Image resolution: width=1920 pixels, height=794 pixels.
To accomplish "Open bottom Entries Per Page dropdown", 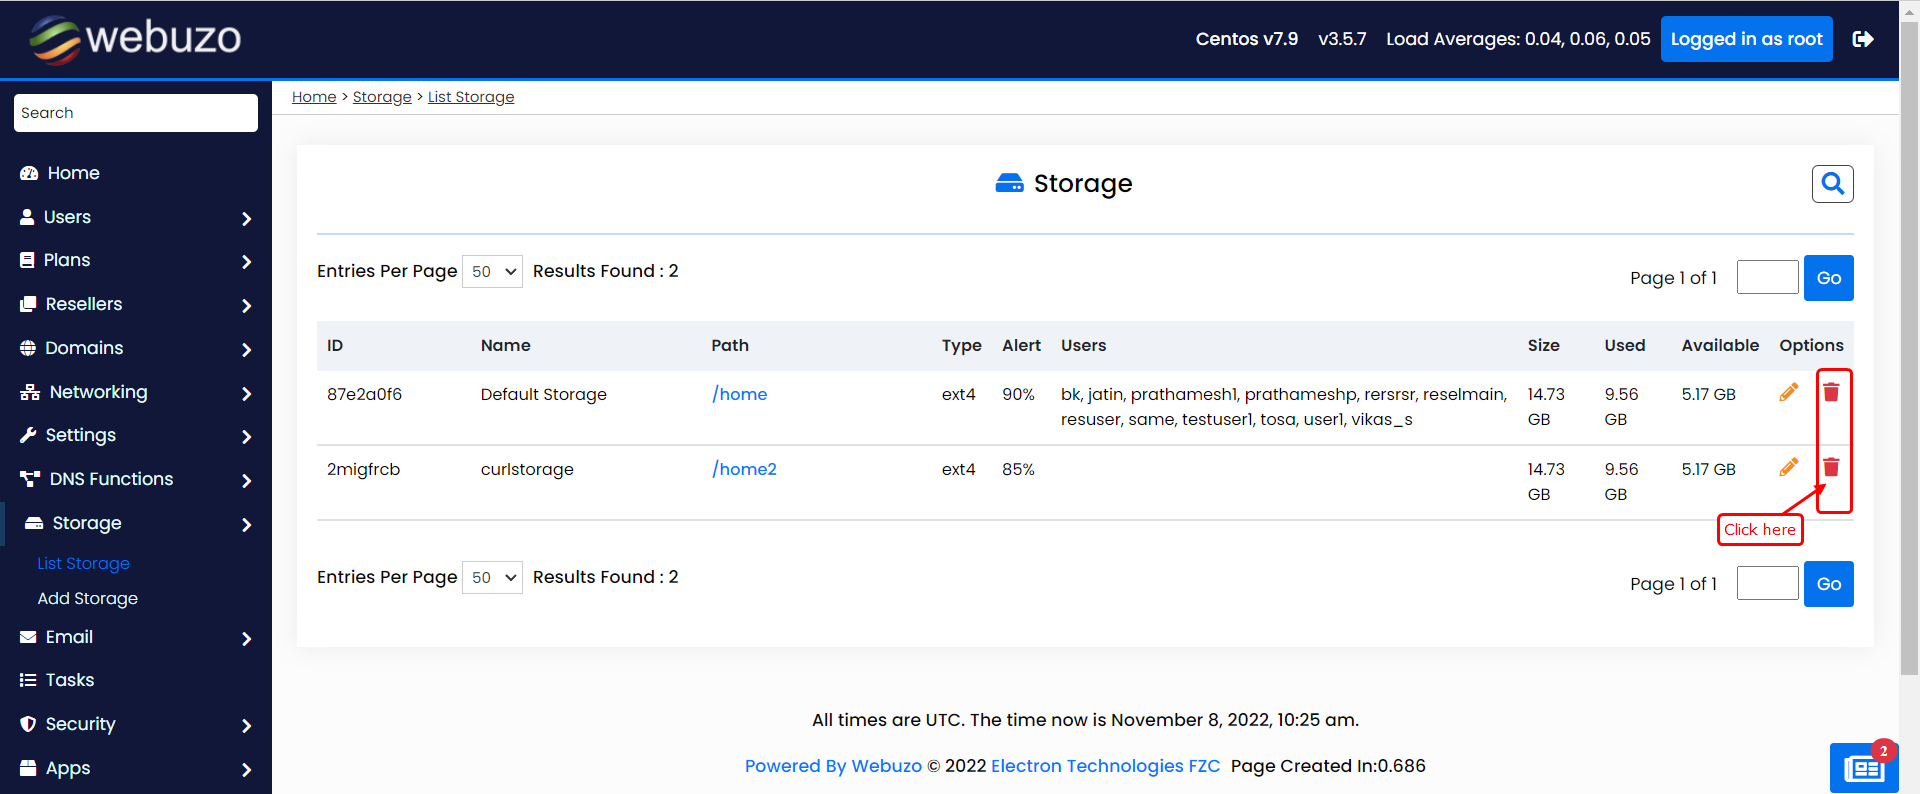I will [492, 578].
